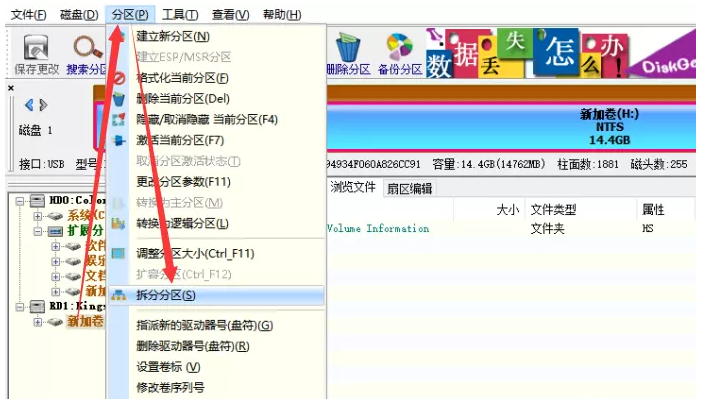Screen dimensions: 713x399
Task: Choose 隐藏/取消隐藏 当前分区(F4)
Action: (217, 120)
